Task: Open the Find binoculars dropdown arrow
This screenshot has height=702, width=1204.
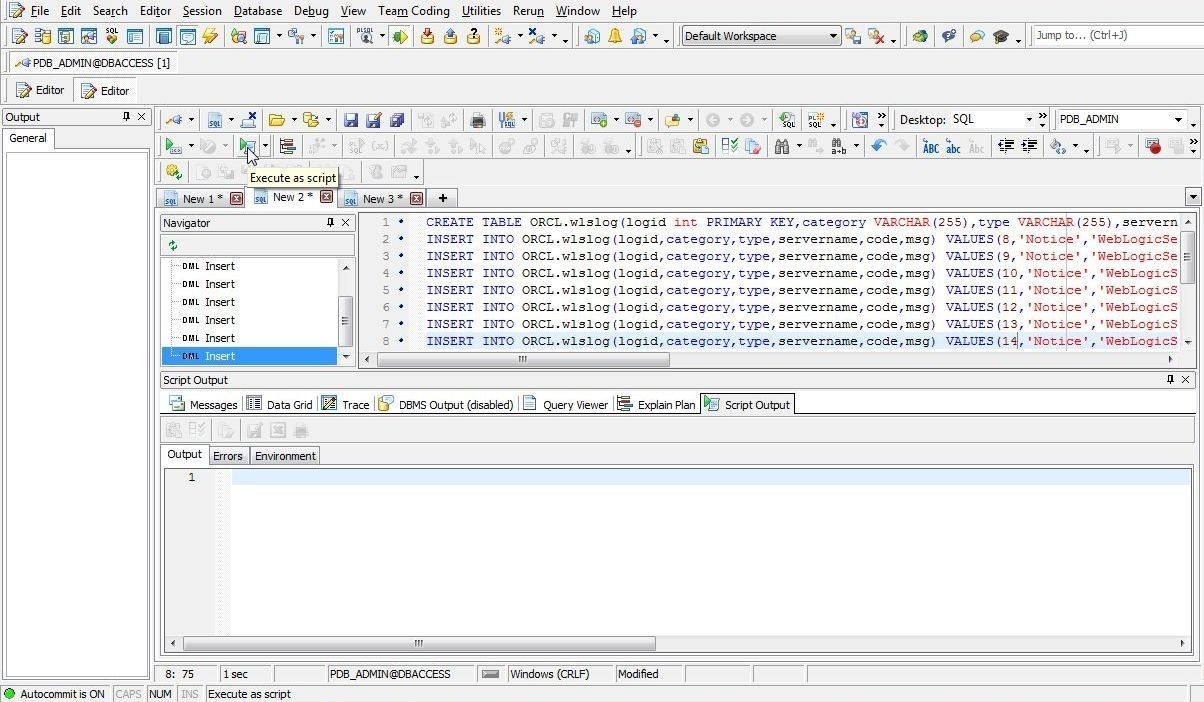Action: 799,146
